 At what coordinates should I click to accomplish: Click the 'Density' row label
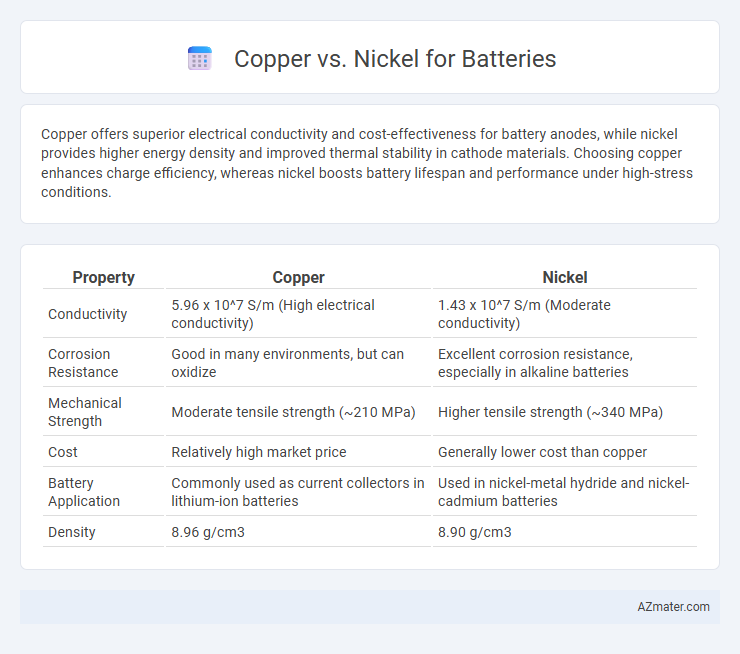(x=72, y=532)
